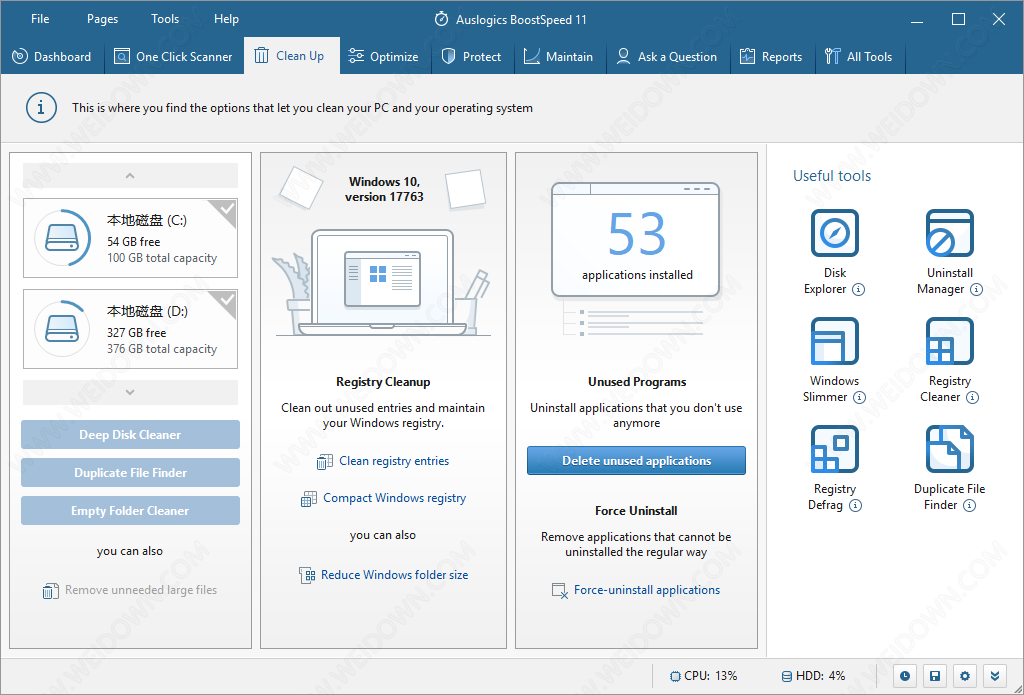
Task: Open settings gear in status bar
Action: [x=965, y=676]
